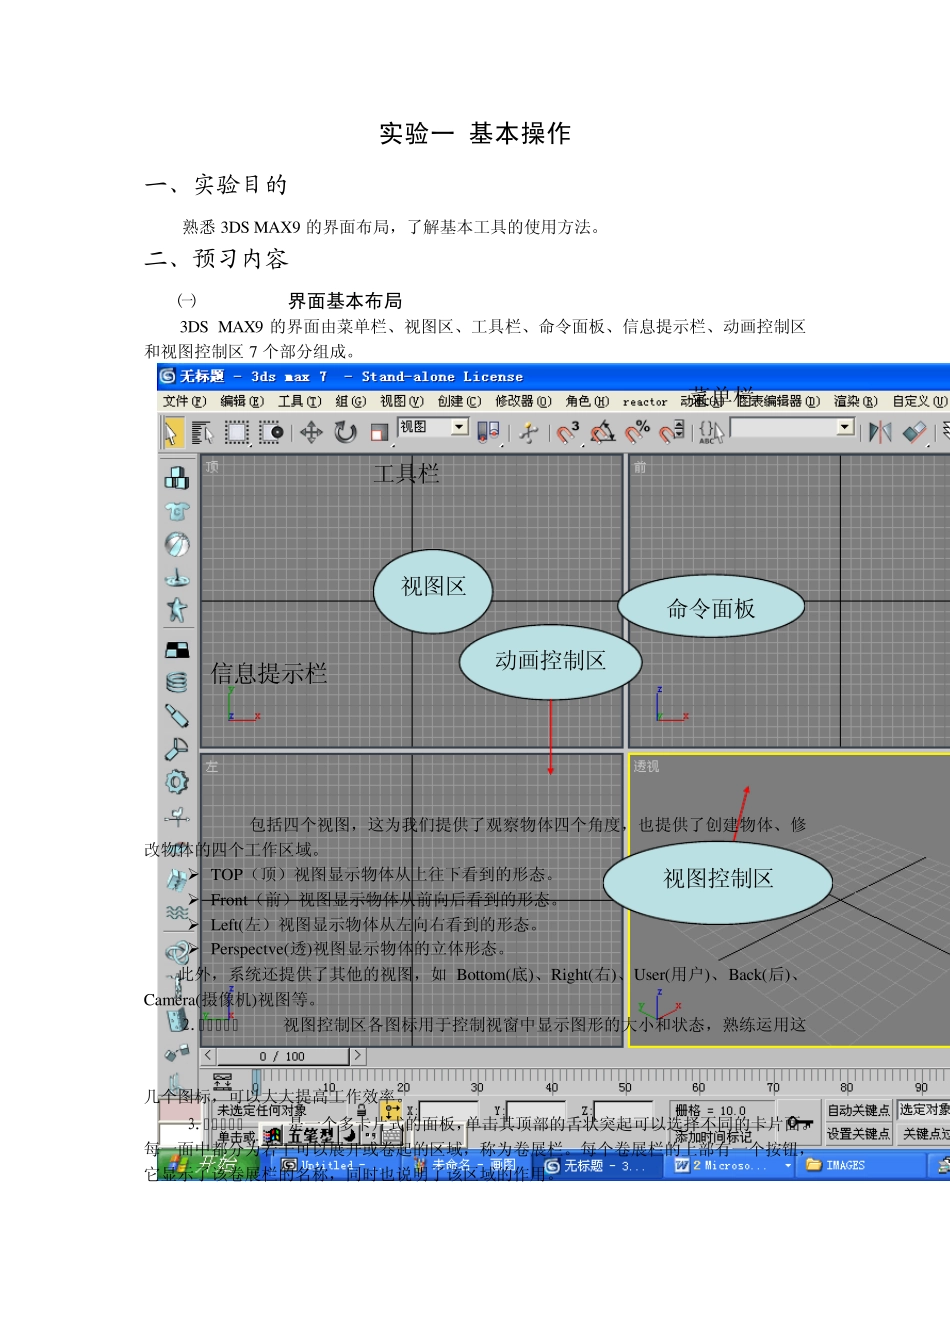Open the Edit Named Selection Sets tool
The width and height of the screenshot is (950, 1344).
pos(711,432)
